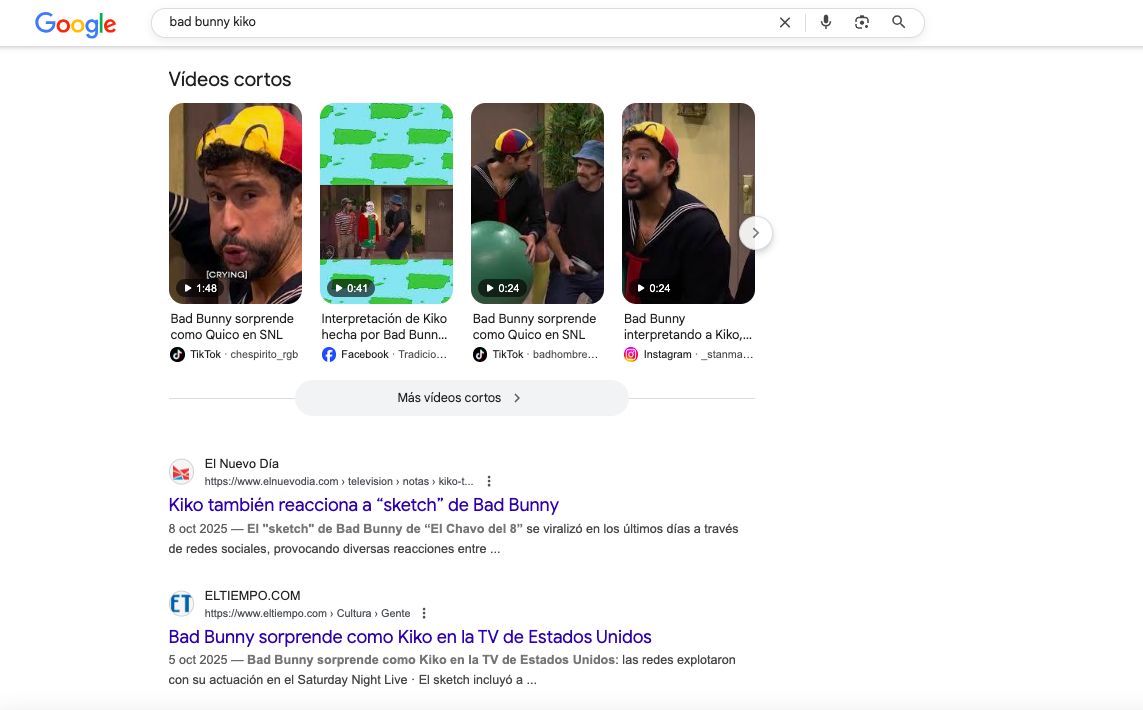This screenshot has height=710, width=1143.
Task: Click the elnuevodia.com URL breadcrumb
Action: pos(338,481)
